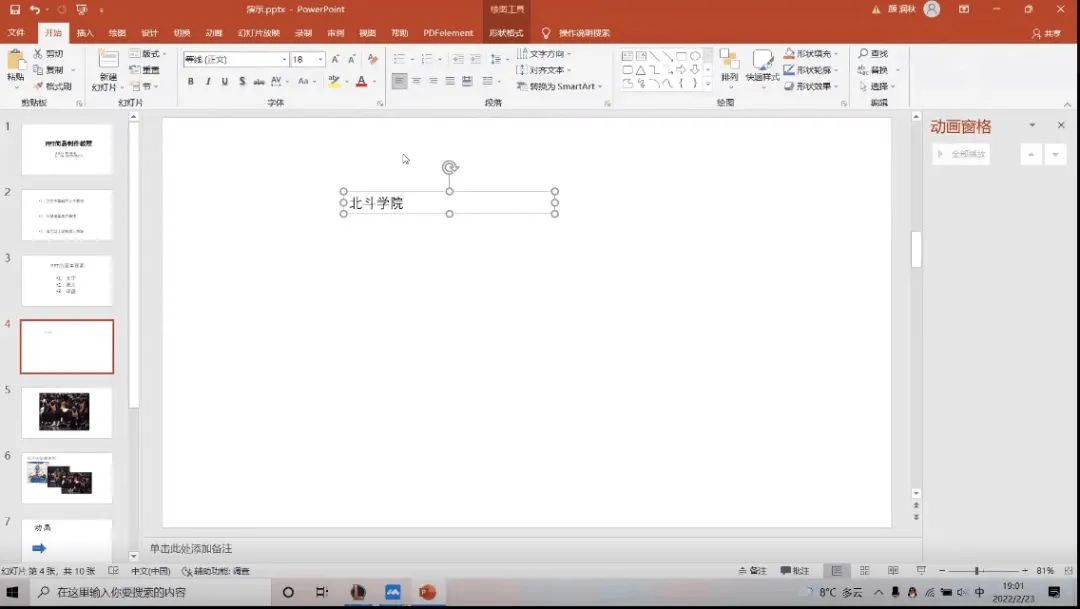Expand the font name combo box
This screenshot has width=1080, height=609.
point(284,59)
